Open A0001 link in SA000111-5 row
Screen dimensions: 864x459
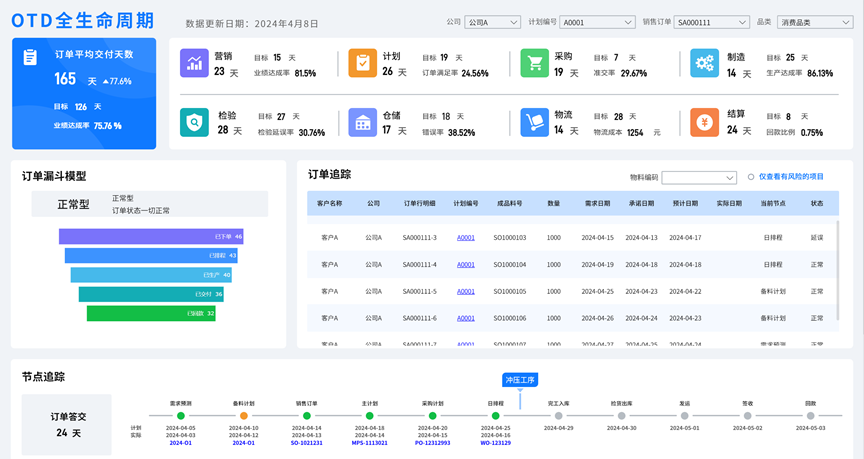click(x=466, y=291)
